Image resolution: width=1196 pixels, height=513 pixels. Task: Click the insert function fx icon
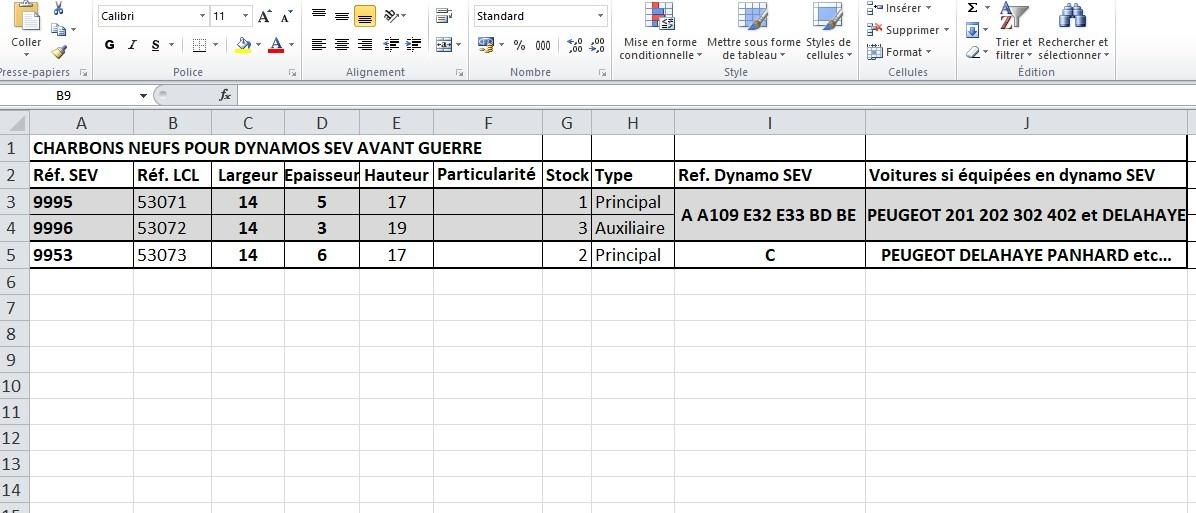225,95
